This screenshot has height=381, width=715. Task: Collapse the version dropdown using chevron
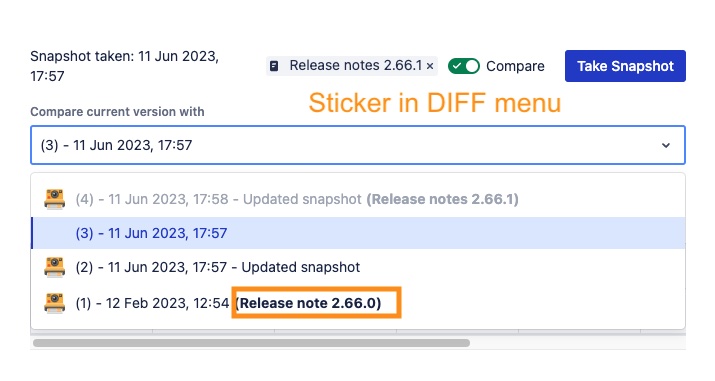point(666,145)
